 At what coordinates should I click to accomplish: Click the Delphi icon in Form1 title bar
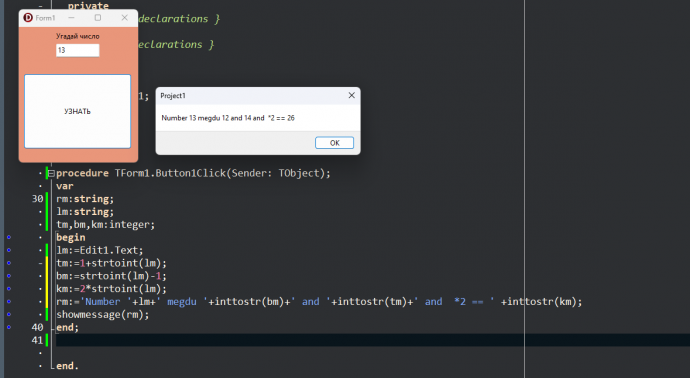[28, 18]
